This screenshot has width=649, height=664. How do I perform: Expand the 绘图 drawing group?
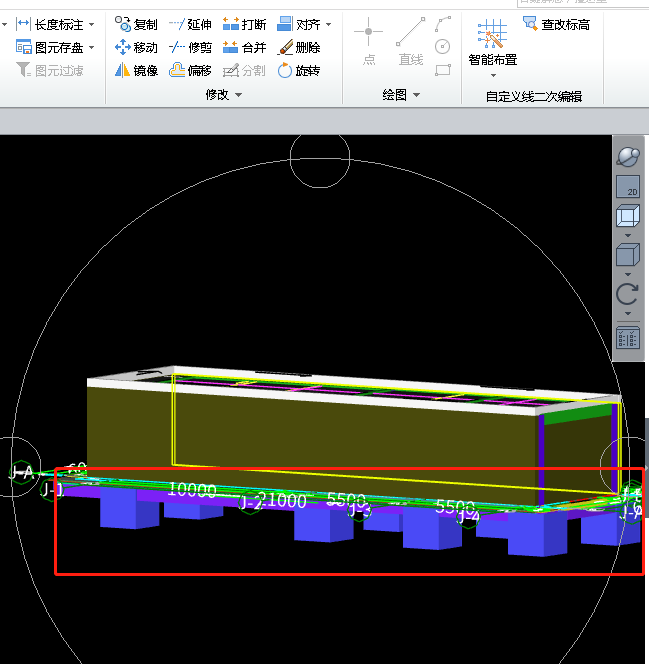(400, 95)
